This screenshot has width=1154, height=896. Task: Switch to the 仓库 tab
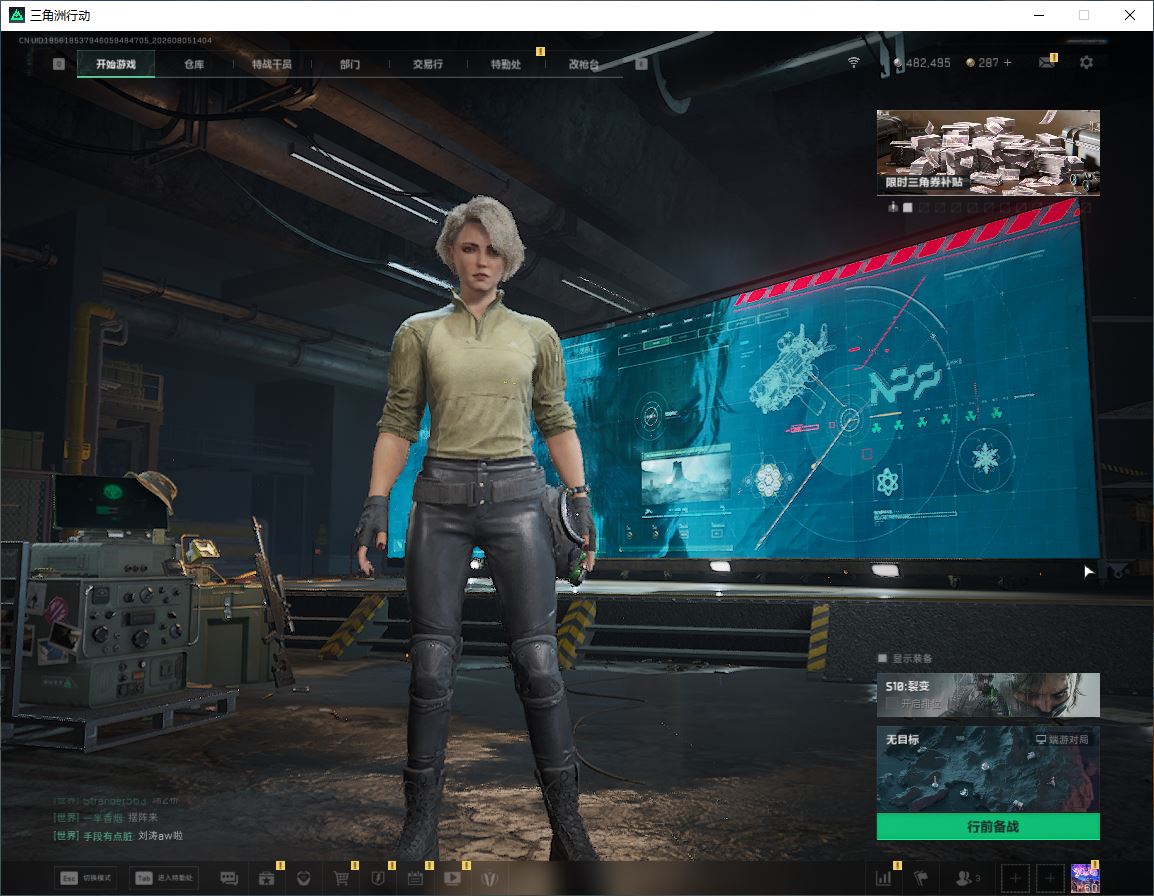(194, 64)
